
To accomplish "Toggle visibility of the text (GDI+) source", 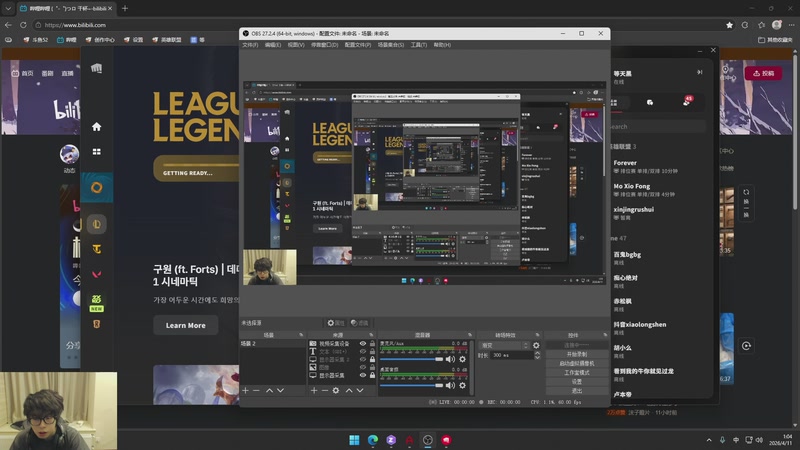I will (363, 352).
